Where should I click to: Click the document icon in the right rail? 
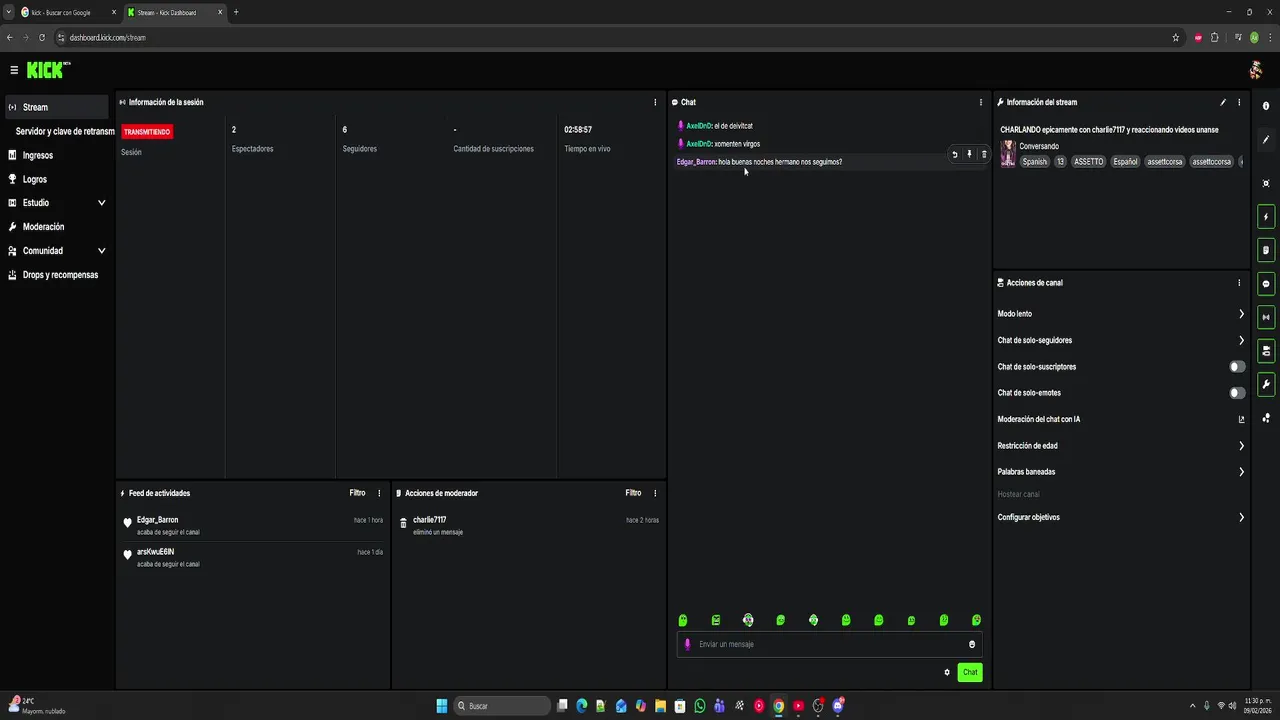pos(1266,250)
